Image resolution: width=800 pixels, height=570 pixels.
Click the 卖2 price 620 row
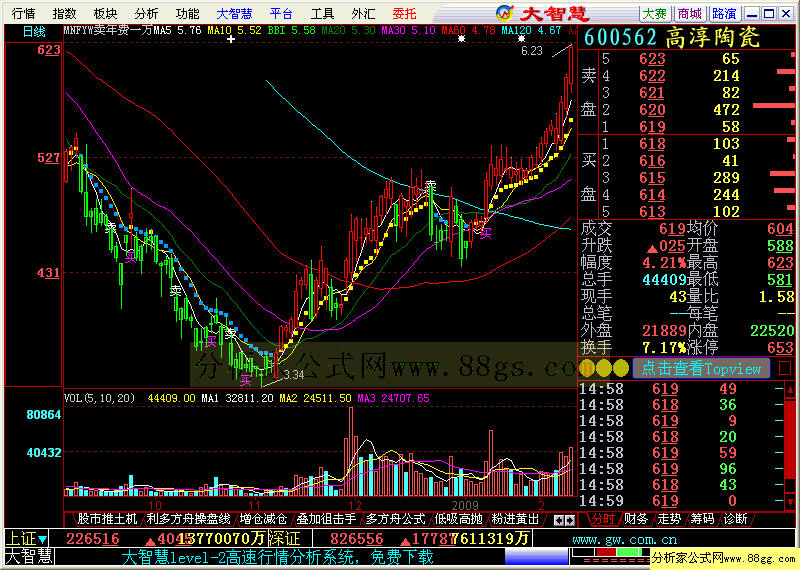pos(686,110)
